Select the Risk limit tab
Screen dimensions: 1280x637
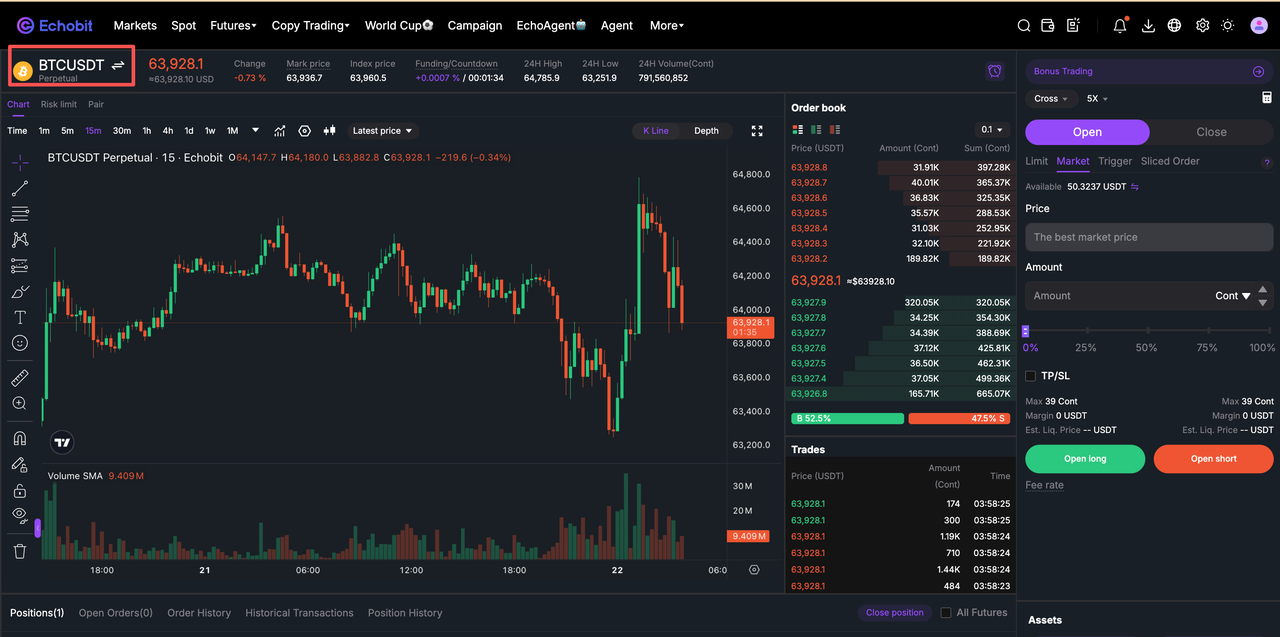click(x=59, y=104)
